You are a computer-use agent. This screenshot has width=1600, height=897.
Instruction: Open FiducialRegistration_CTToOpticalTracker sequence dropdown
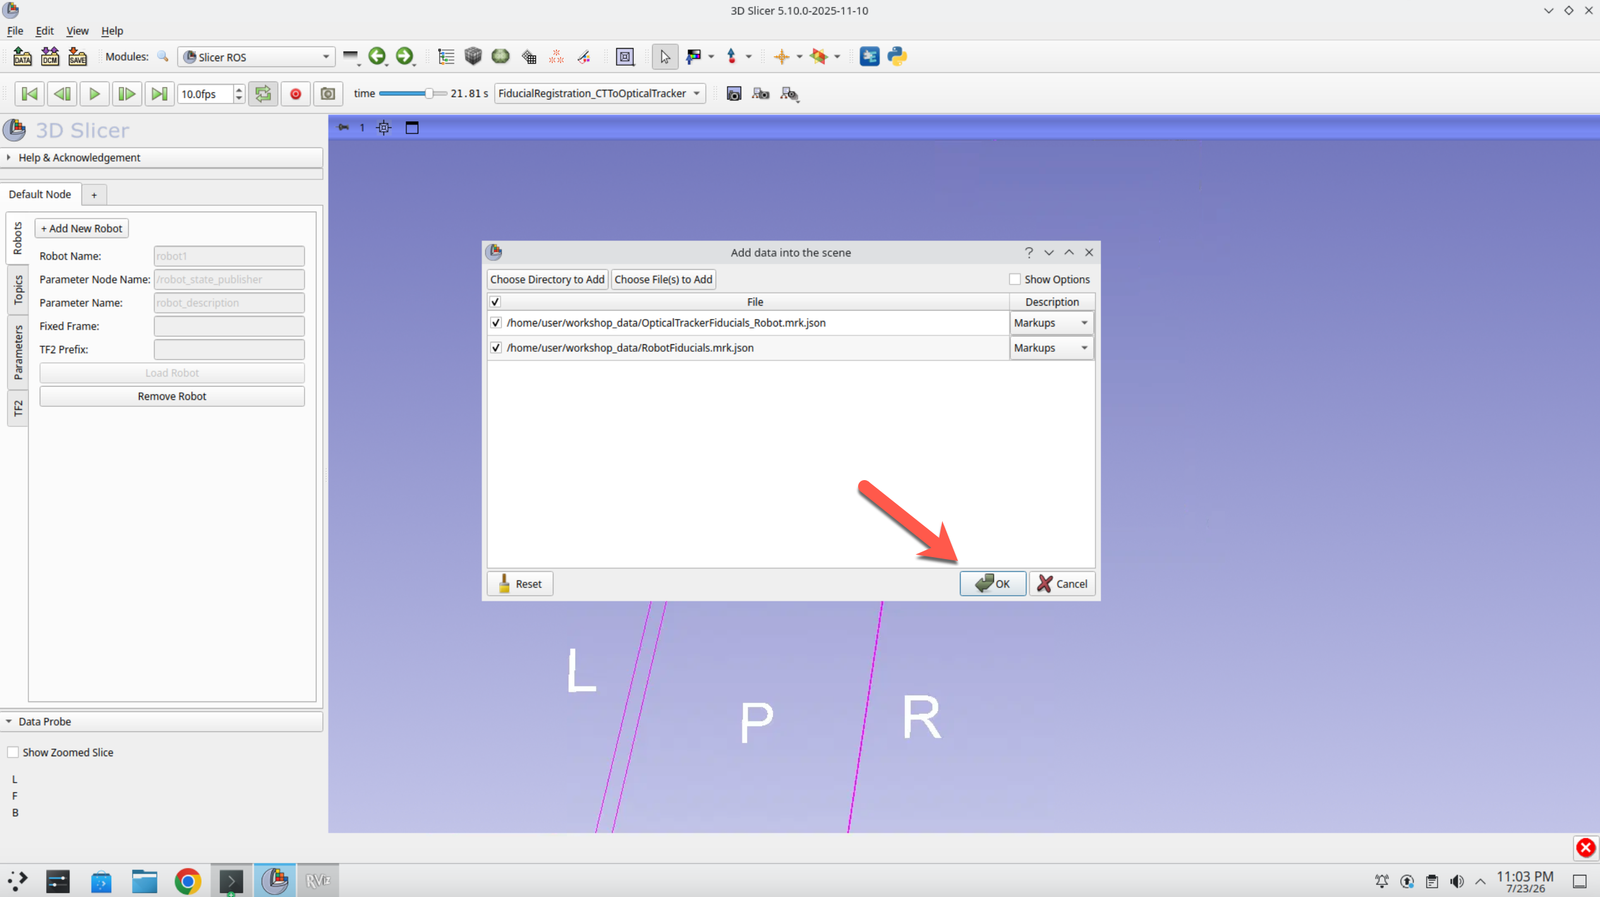point(600,94)
